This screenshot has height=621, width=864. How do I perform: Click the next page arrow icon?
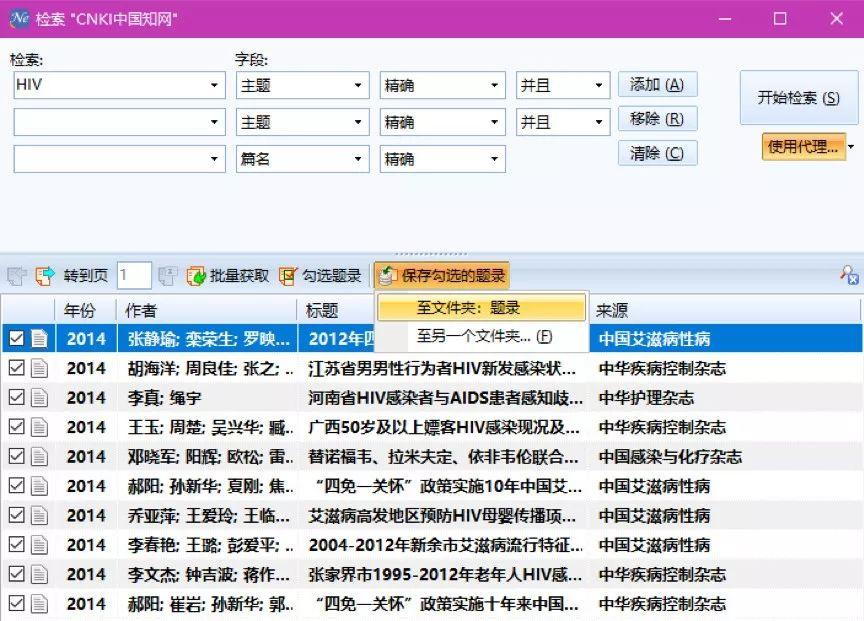click(45, 276)
